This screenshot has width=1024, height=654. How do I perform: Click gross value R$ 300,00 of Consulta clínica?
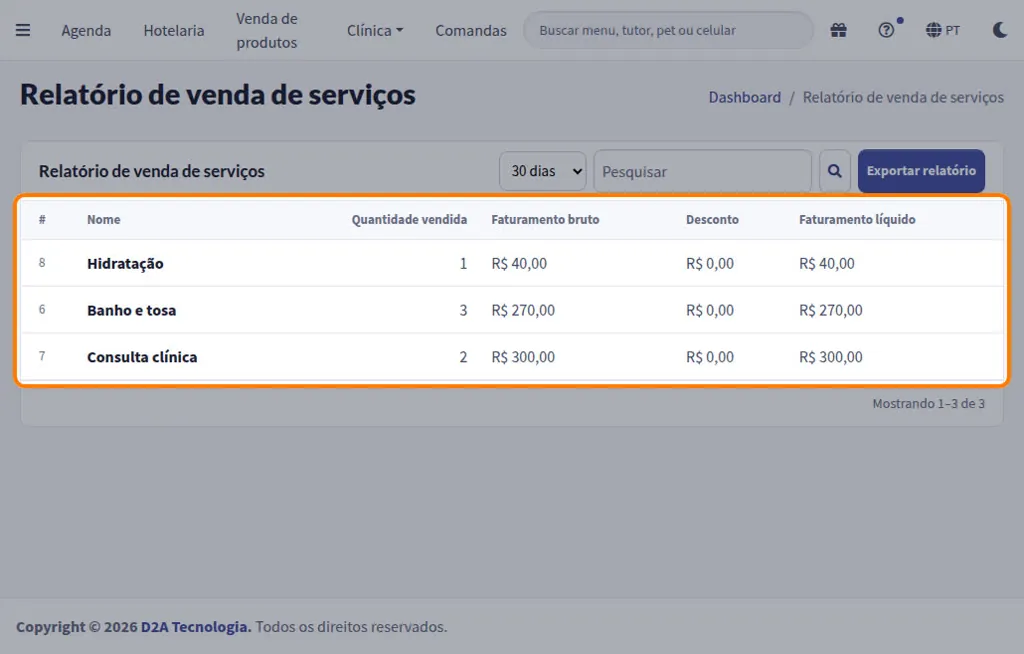[x=523, y=357]
